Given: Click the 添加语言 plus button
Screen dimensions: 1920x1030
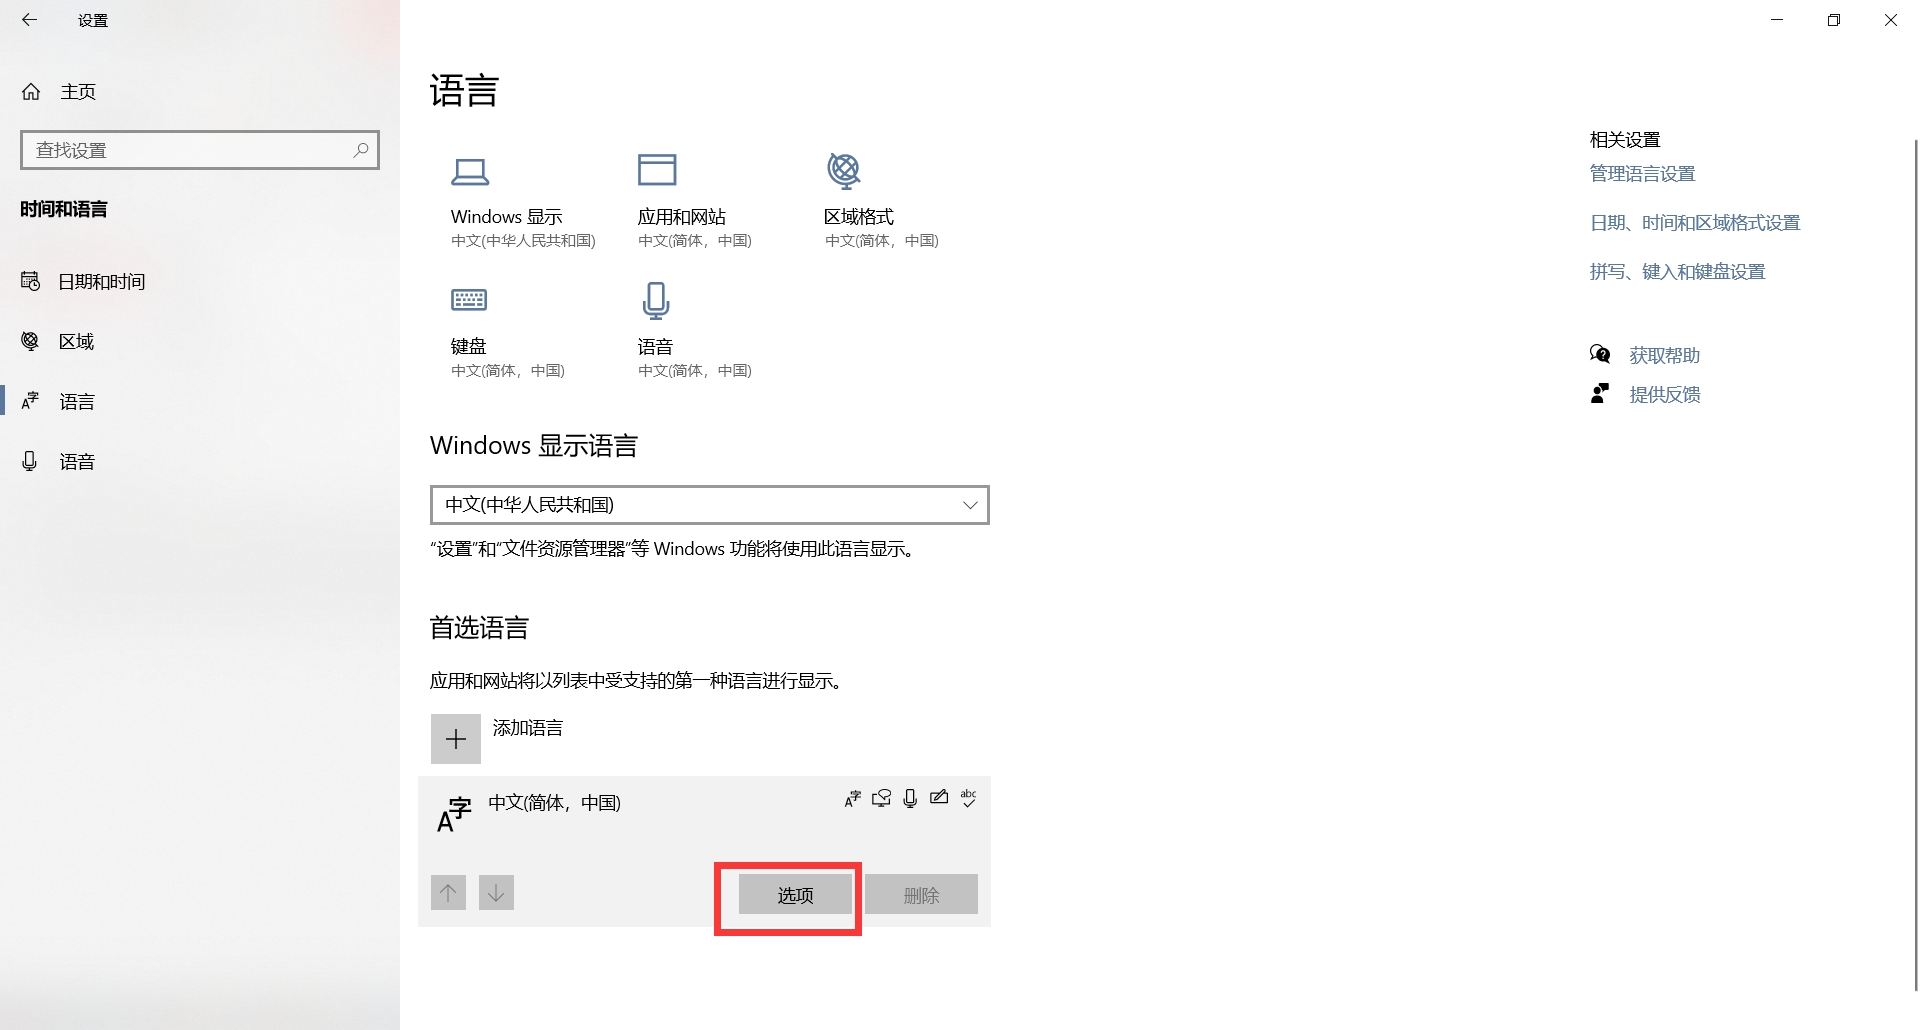Looking at the screenshot, I should [x=455, y=738].
